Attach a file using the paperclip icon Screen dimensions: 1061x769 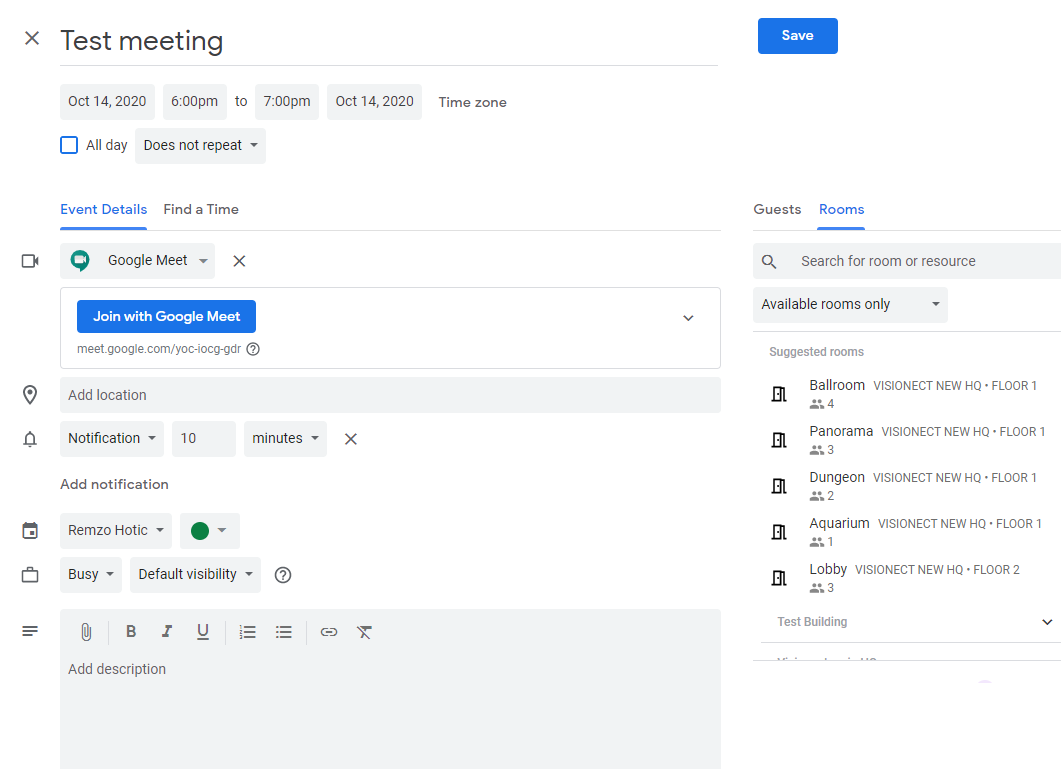tap(86, 631)
